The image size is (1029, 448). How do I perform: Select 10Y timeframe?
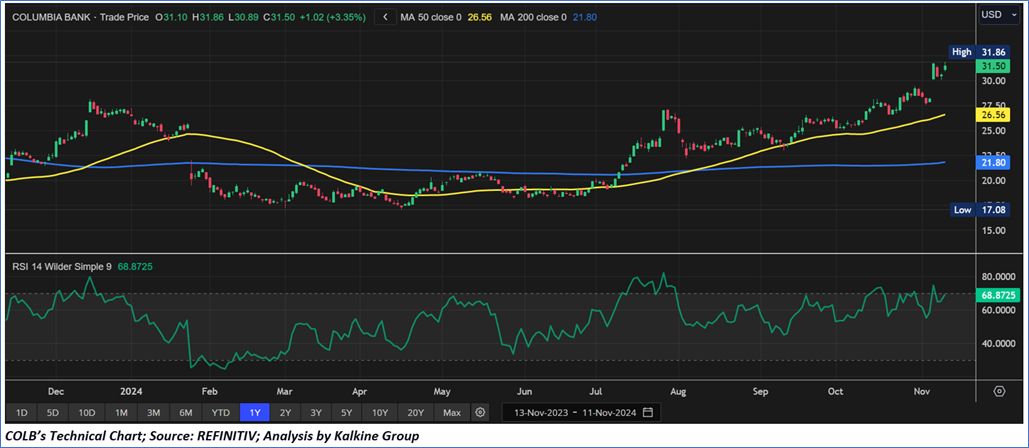[x=380, y=413]
